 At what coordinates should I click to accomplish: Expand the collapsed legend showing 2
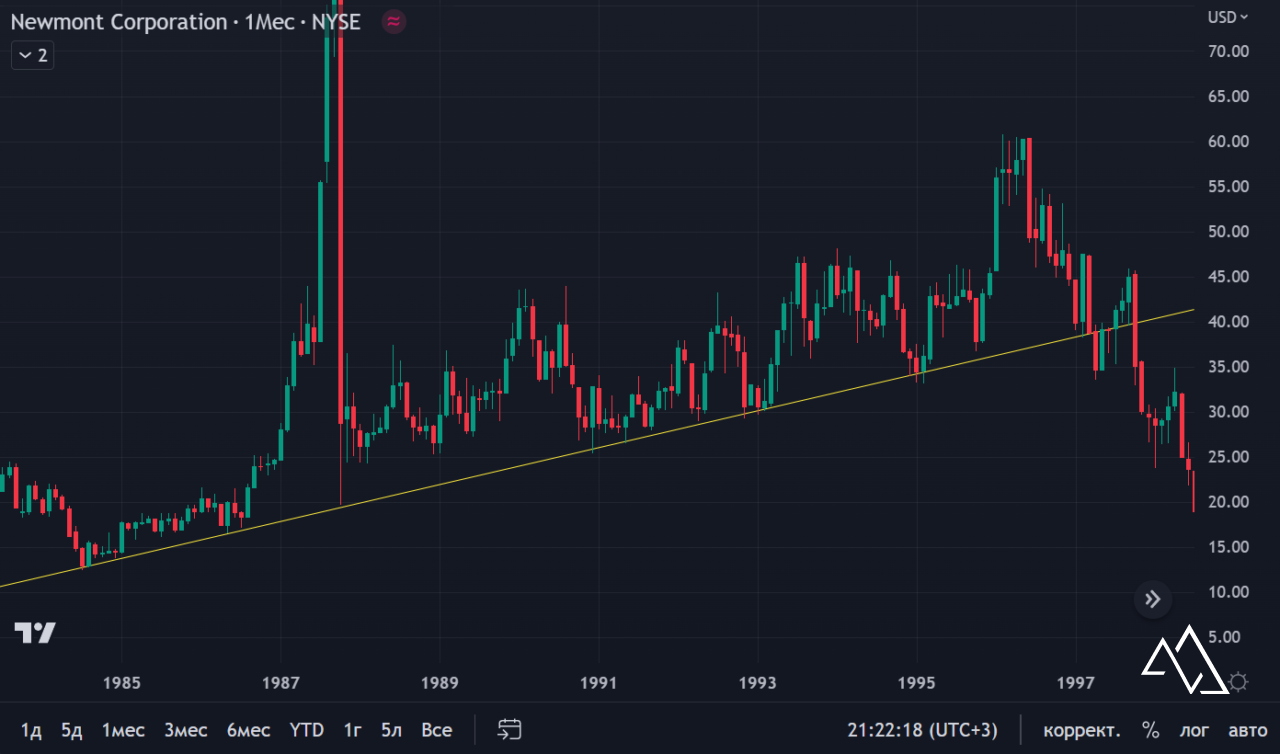tap(32, 55)
